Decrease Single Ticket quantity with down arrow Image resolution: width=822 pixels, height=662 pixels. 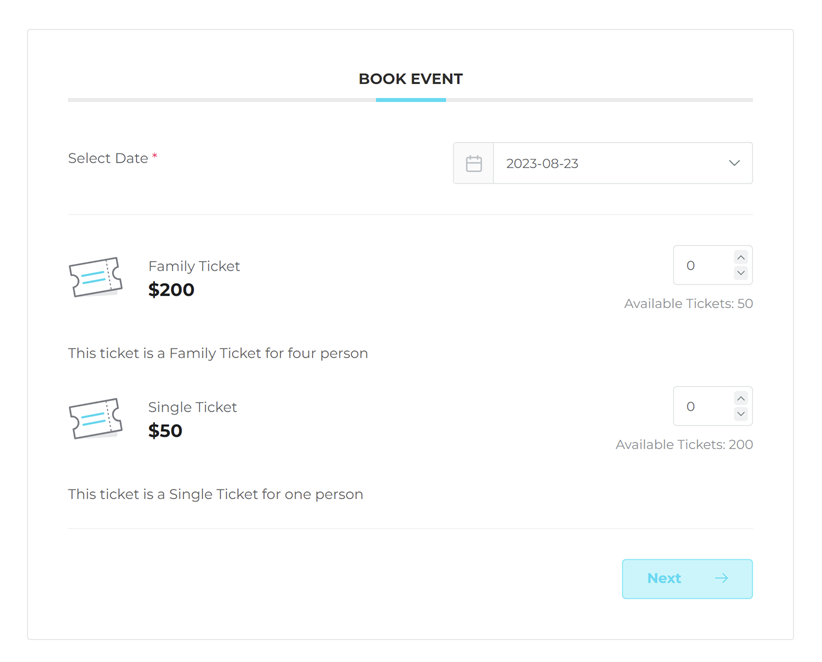pos(741,414)
